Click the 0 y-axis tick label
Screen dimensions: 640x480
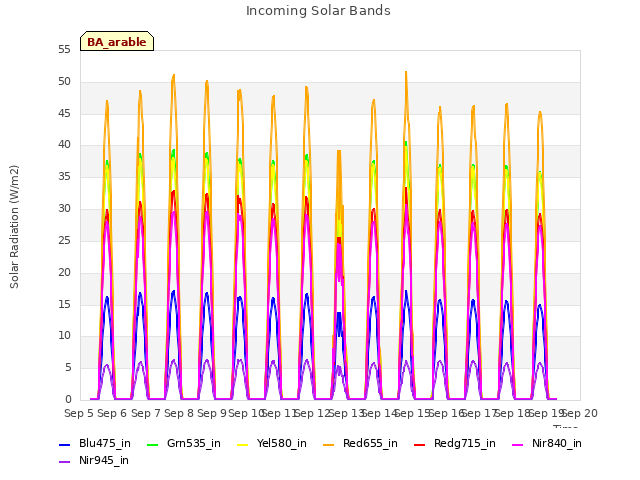[68, 399]
